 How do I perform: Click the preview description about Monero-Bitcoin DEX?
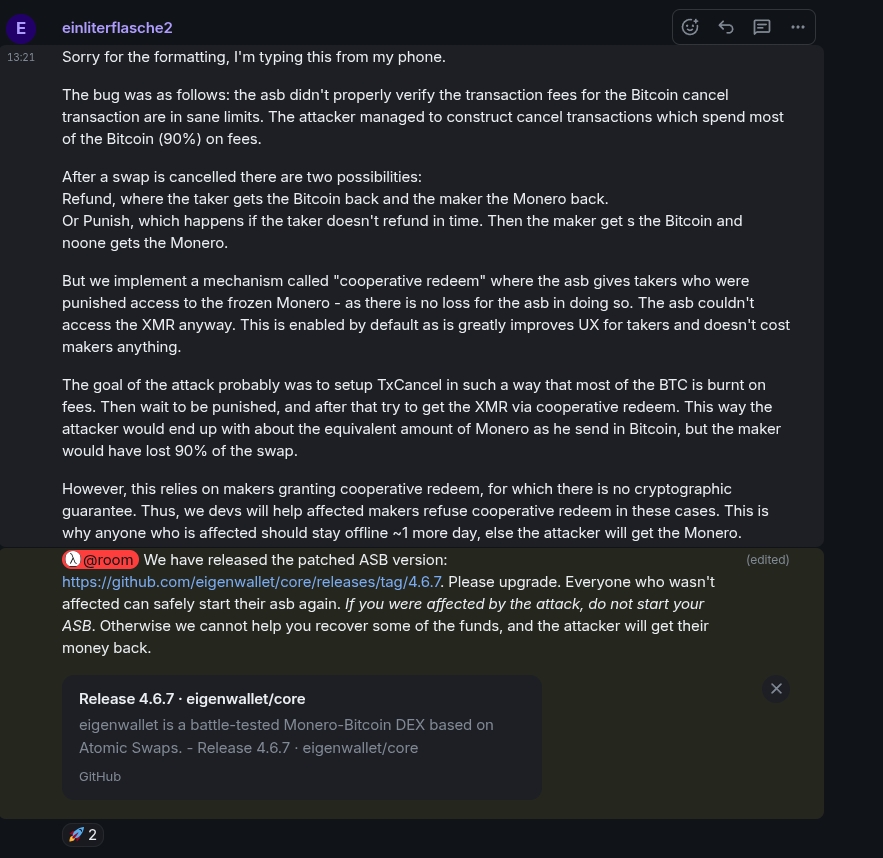pyautogui.click(x=286, y=736)
